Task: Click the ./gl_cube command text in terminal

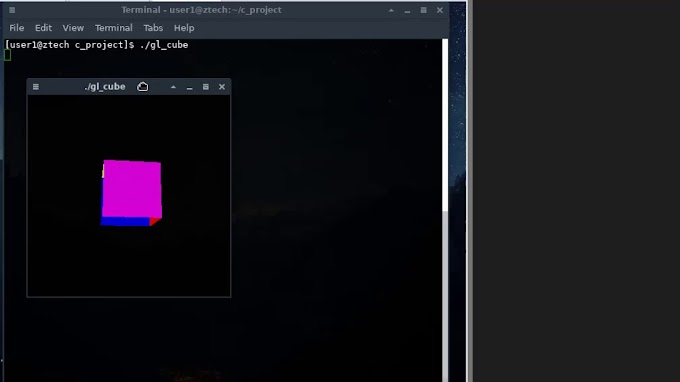Action: click(164, 45)
